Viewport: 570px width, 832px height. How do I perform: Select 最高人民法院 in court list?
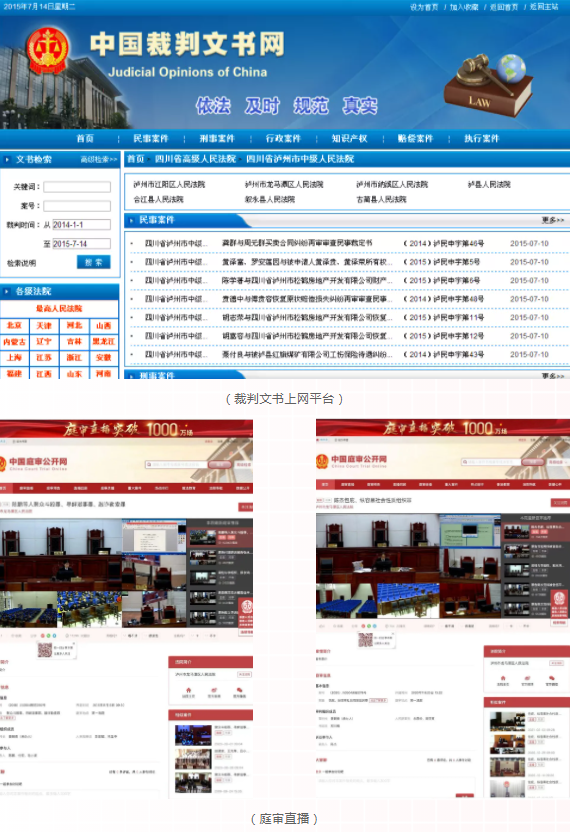(x=59, y=308)
